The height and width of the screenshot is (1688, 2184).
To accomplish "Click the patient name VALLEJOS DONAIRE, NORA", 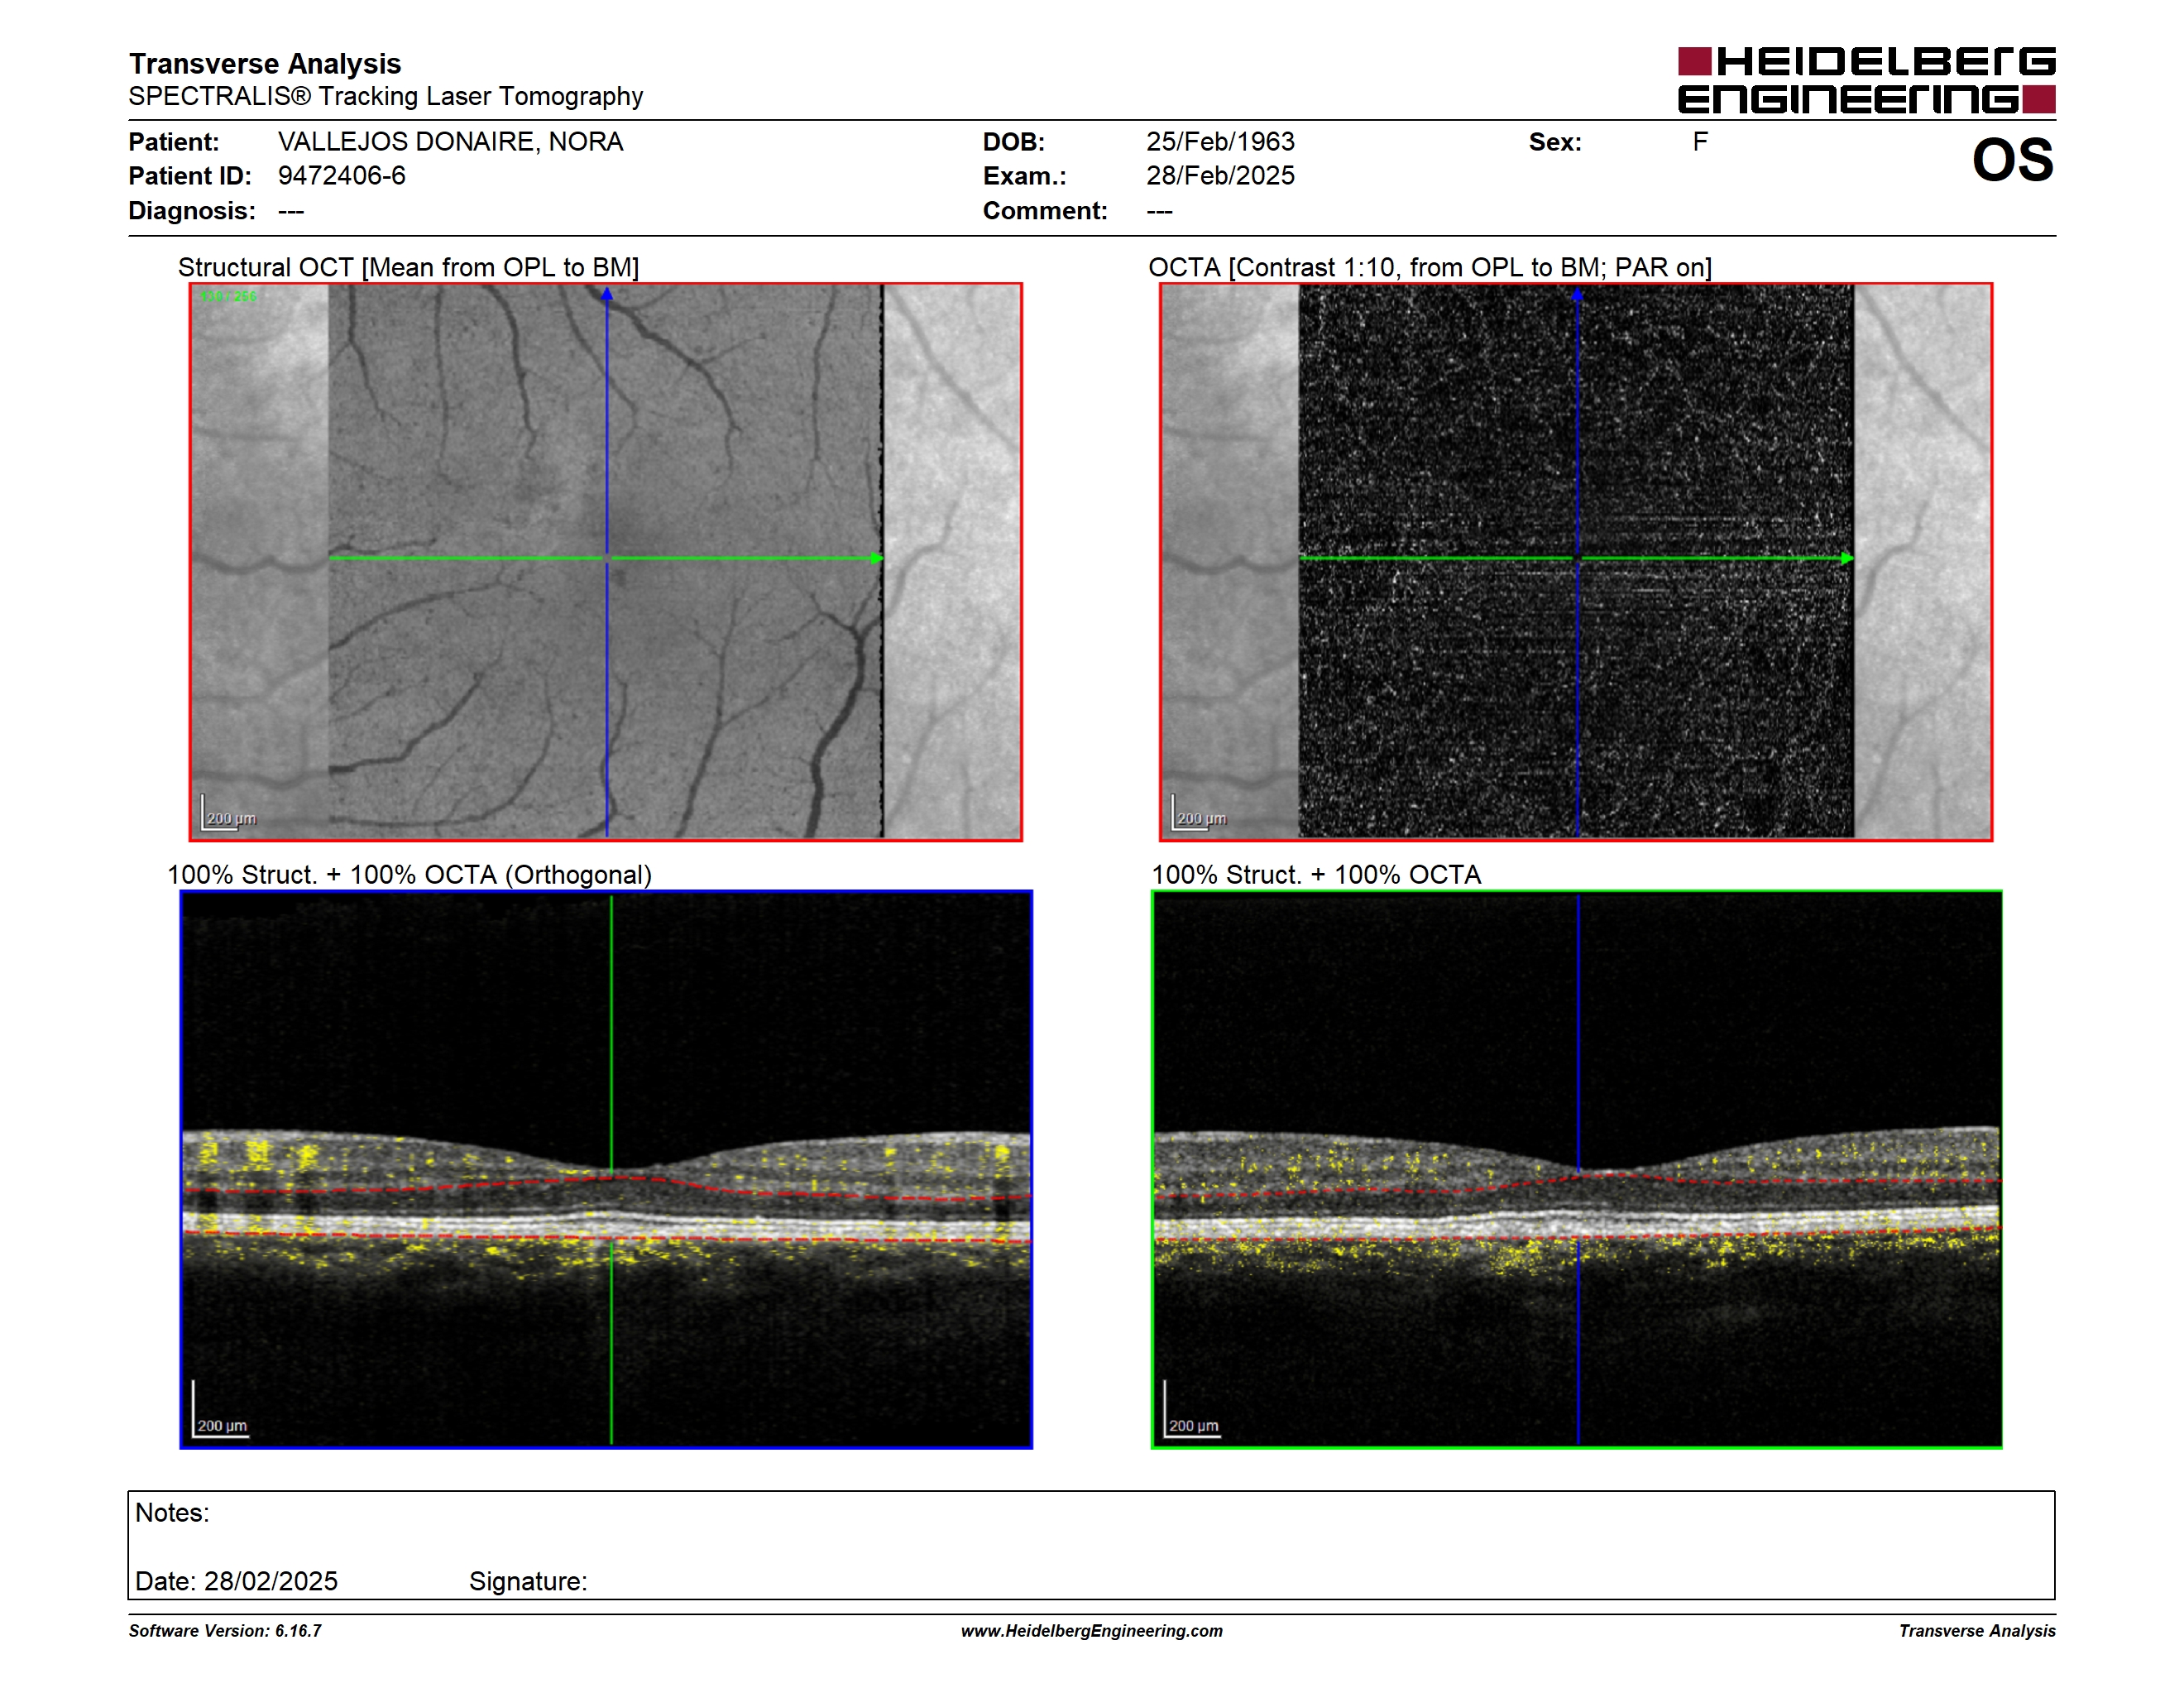I will coord(451,142).
